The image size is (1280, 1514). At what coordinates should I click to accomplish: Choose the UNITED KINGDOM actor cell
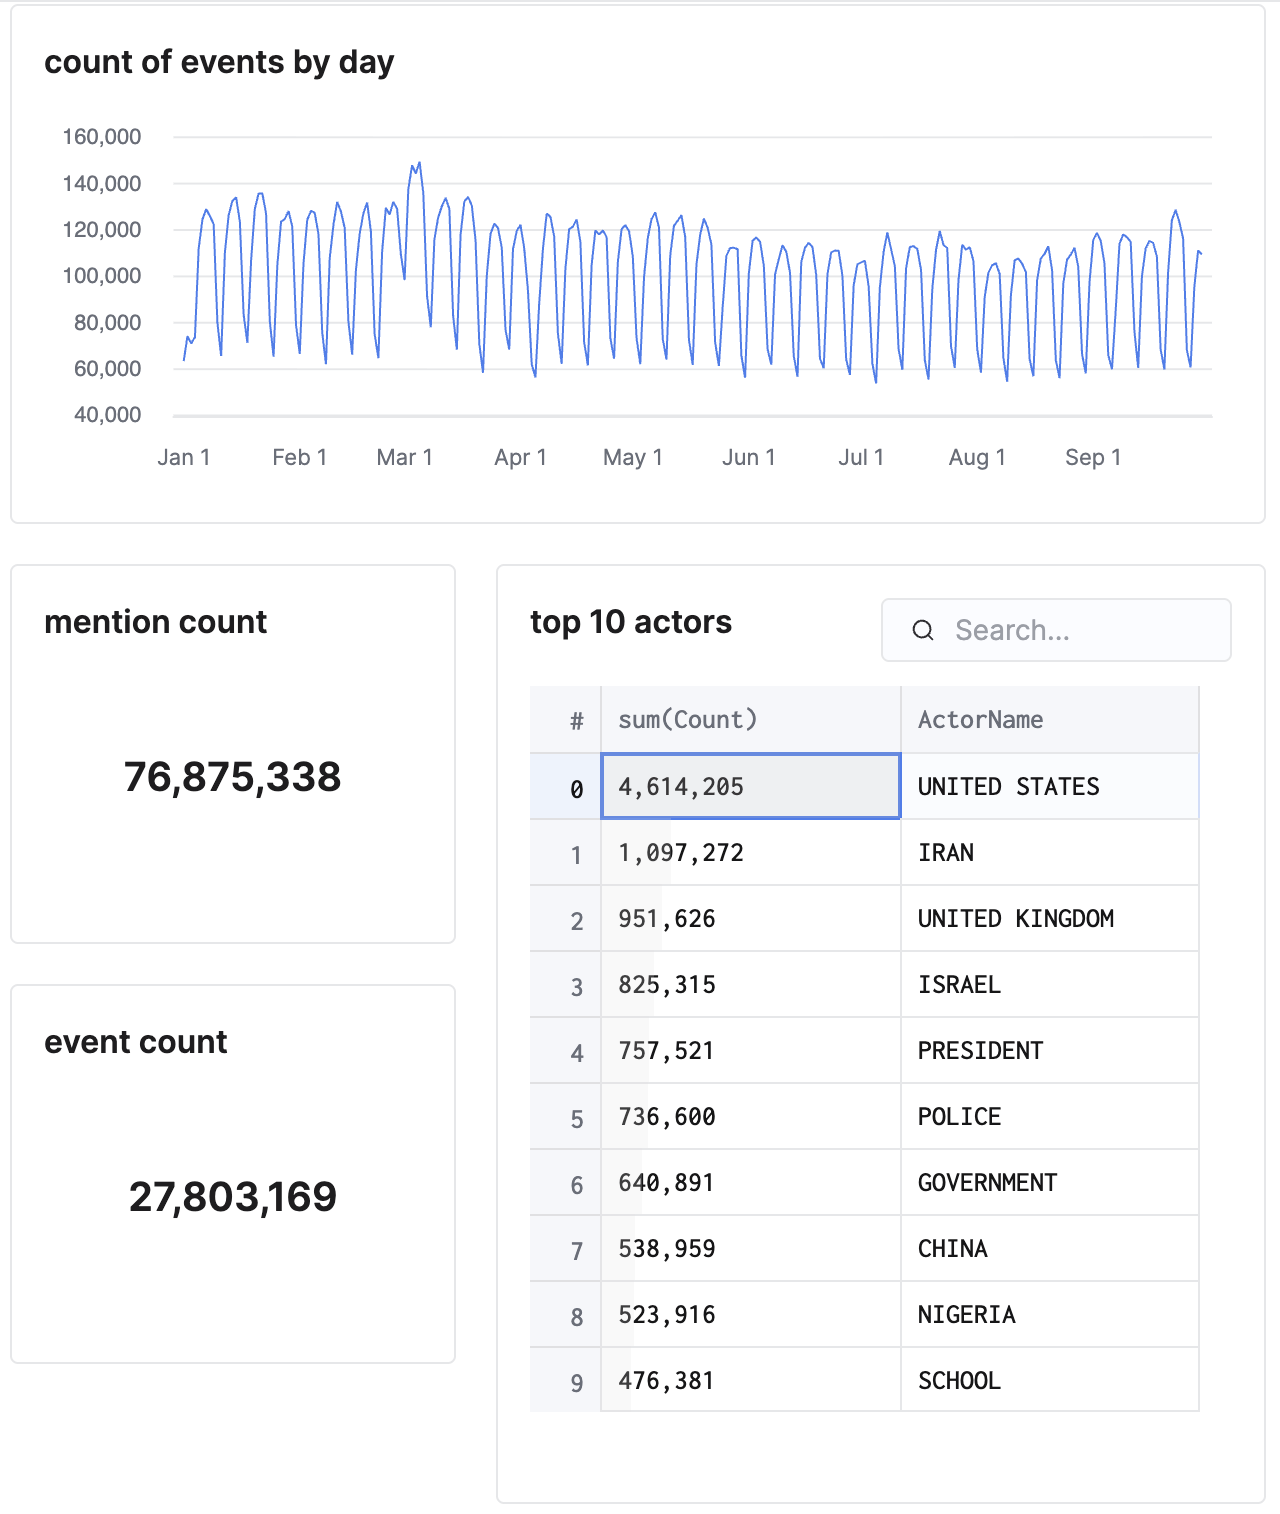pos(1050,918)
